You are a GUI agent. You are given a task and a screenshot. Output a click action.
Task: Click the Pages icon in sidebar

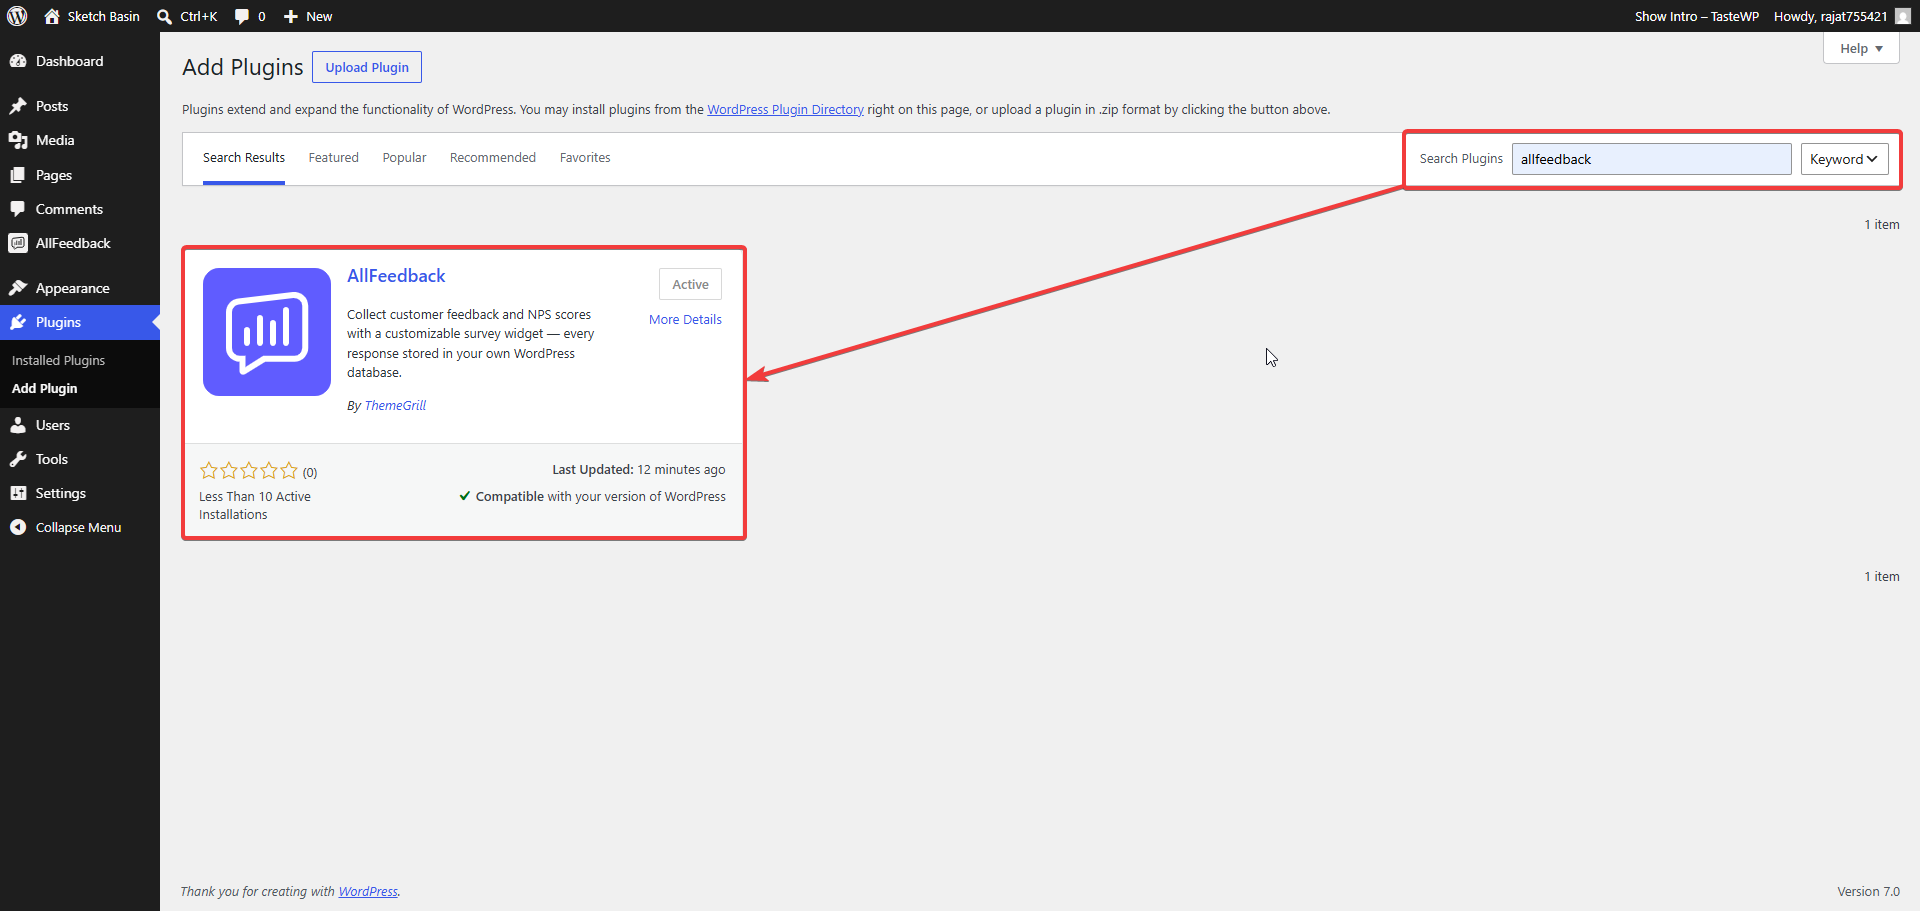[x=18, y=175]
